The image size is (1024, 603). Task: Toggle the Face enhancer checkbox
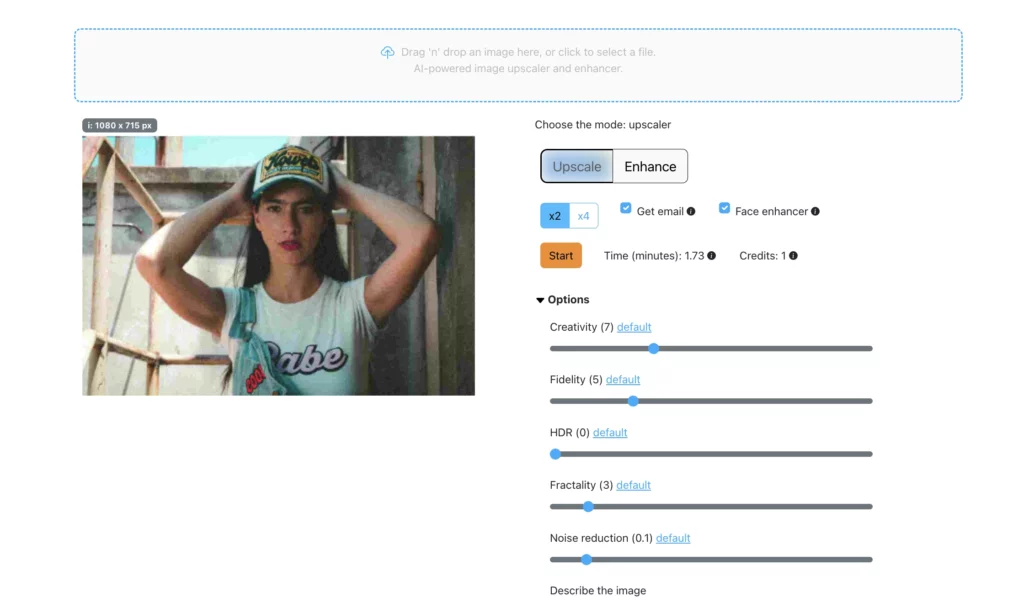(x=724, y=208)
